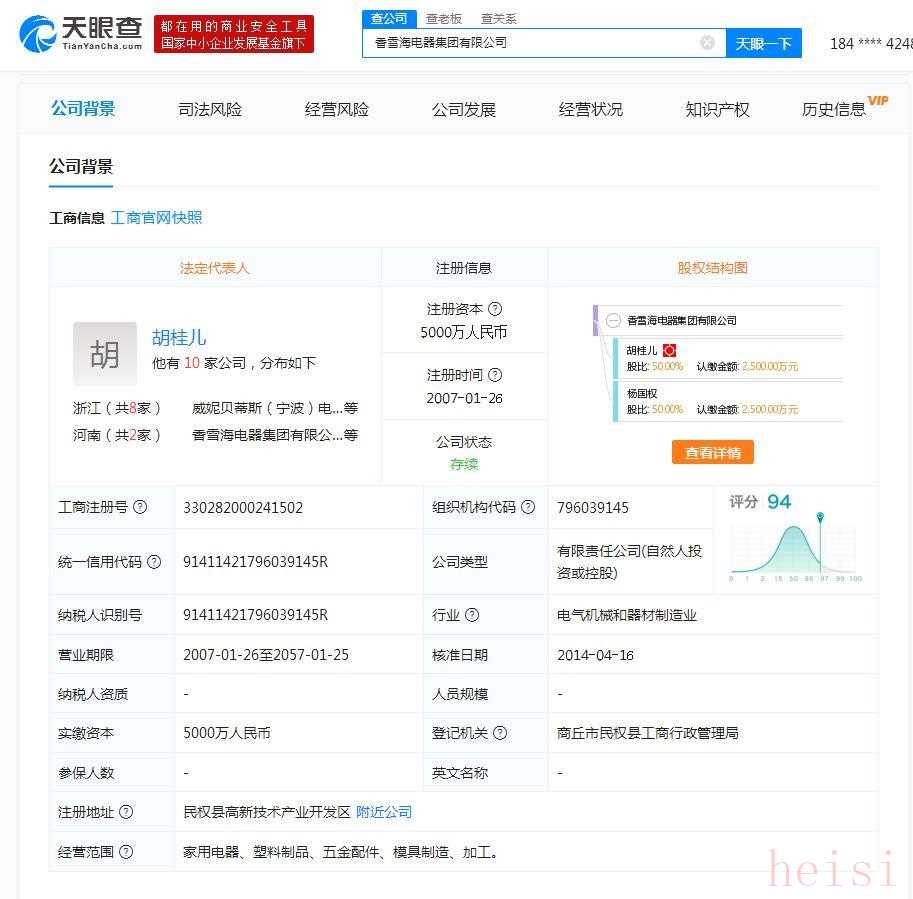Click the 胡 avatar thumbnail
Viewport: 913px width, 899px height.
pos(105,354)
